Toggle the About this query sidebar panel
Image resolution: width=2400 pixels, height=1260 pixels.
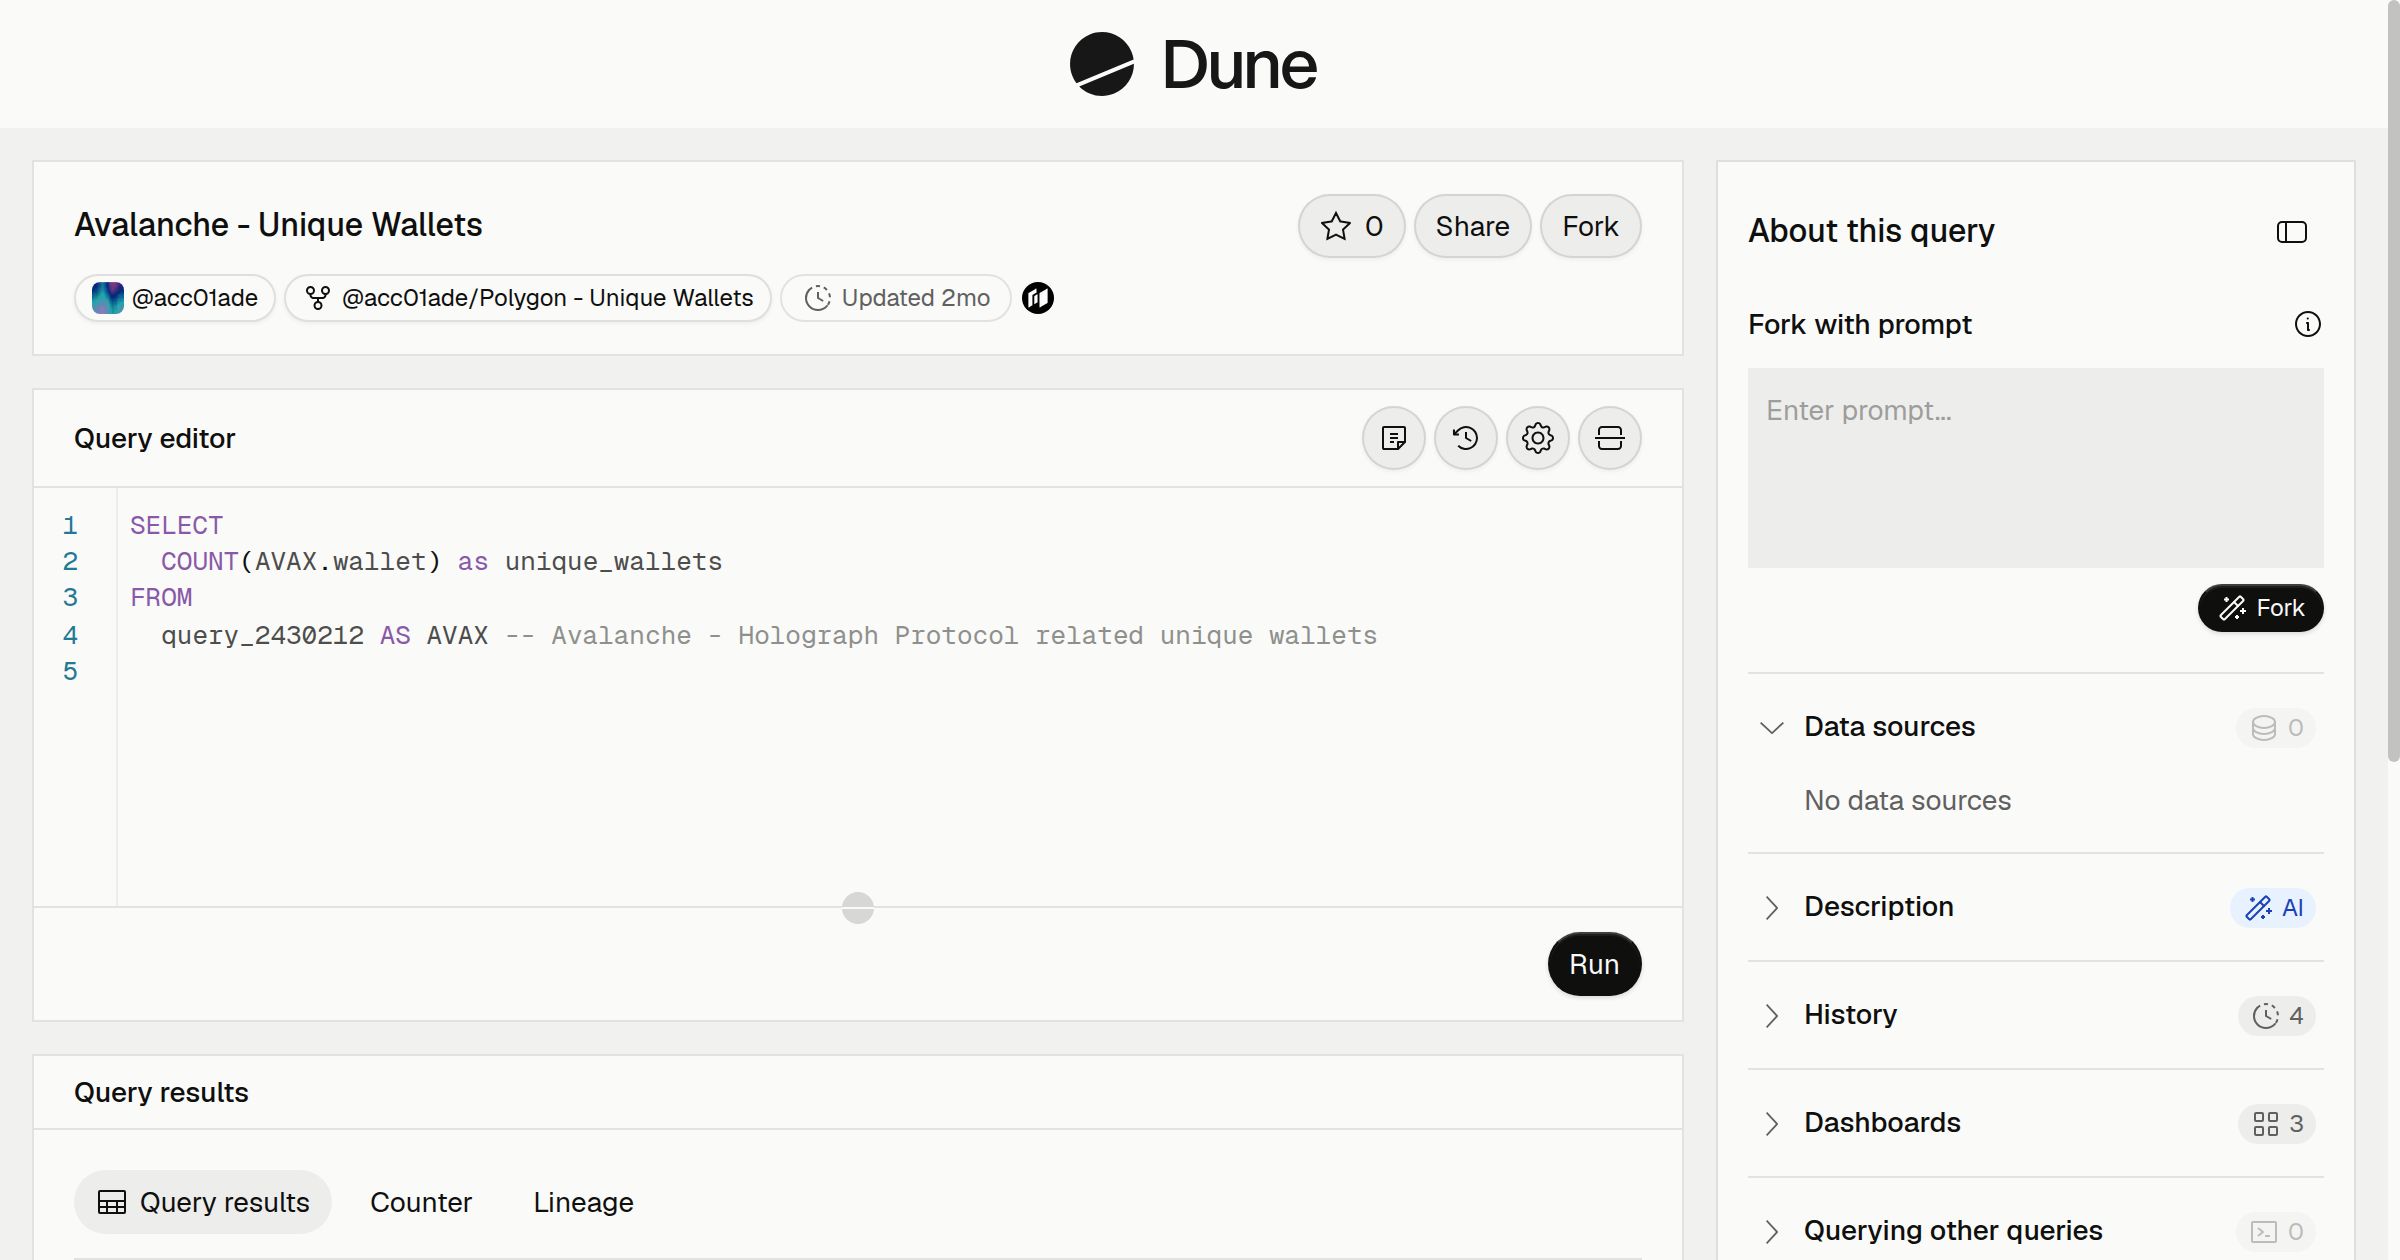point(2292,232)
